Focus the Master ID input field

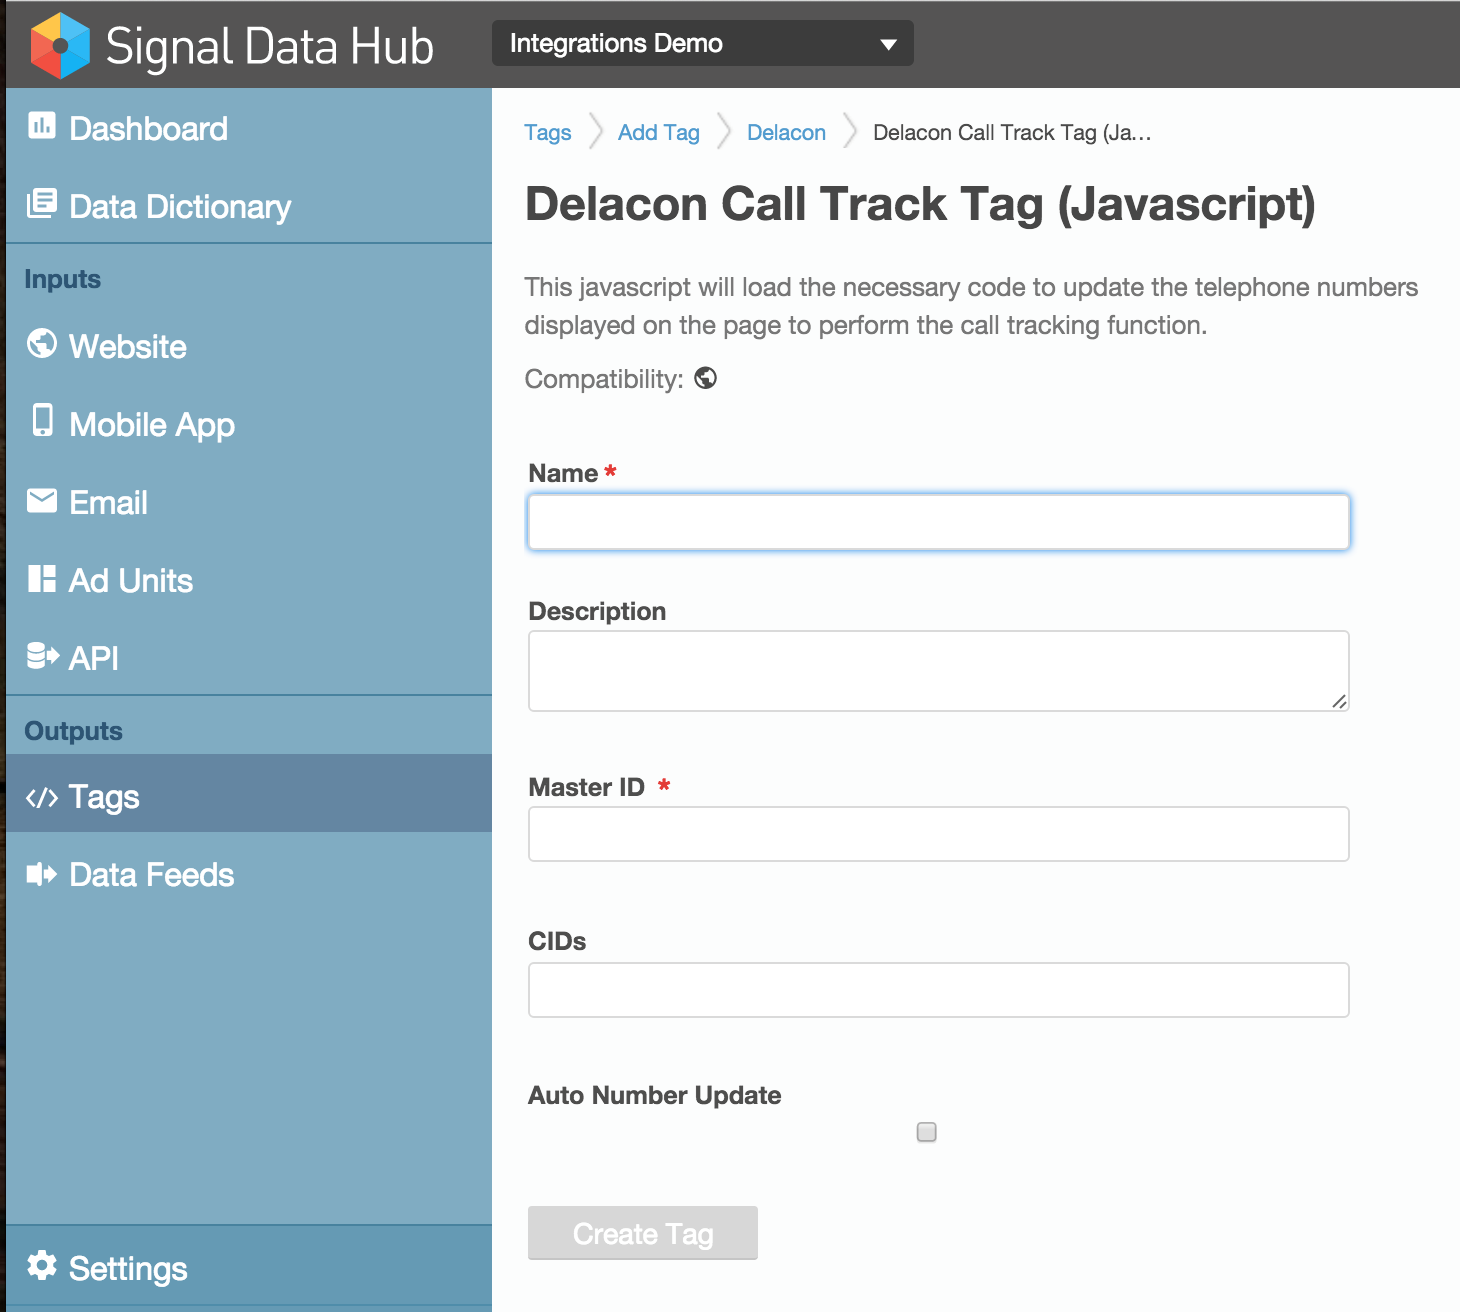[939, 834]
